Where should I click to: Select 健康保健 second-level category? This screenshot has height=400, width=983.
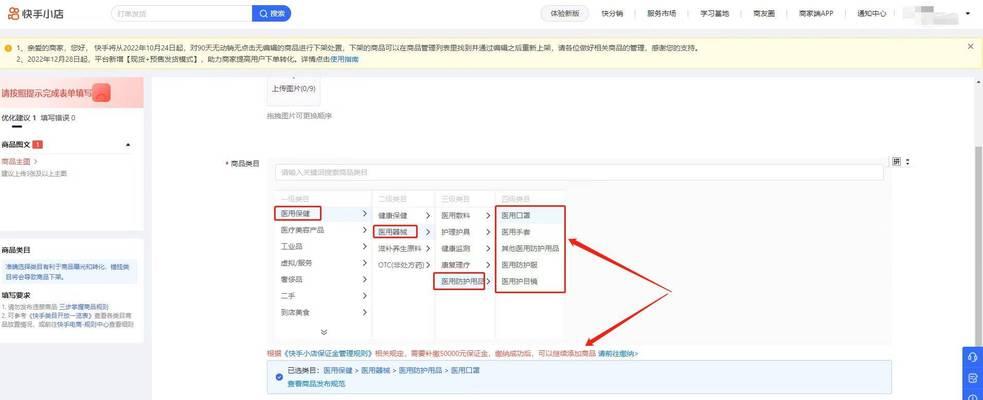(x=392, y=216)
